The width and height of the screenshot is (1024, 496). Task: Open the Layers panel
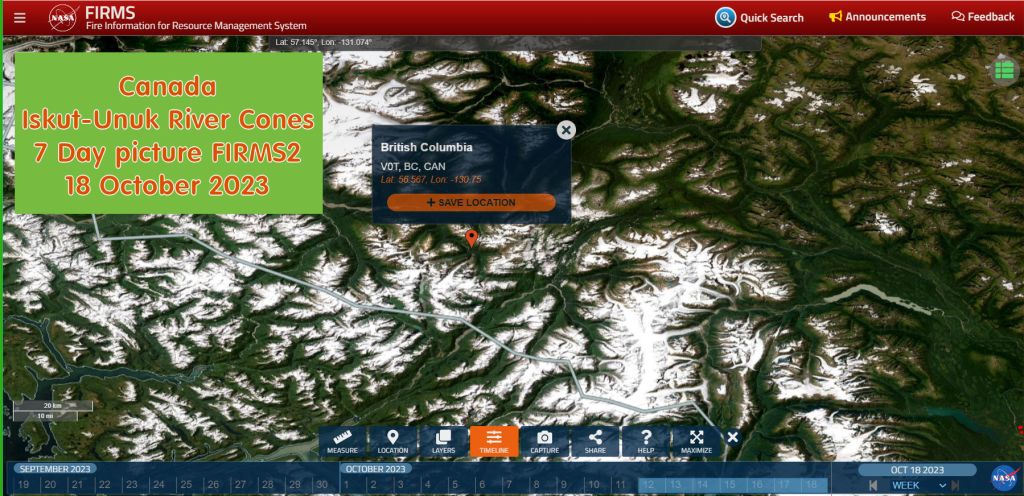click(443, 441)
